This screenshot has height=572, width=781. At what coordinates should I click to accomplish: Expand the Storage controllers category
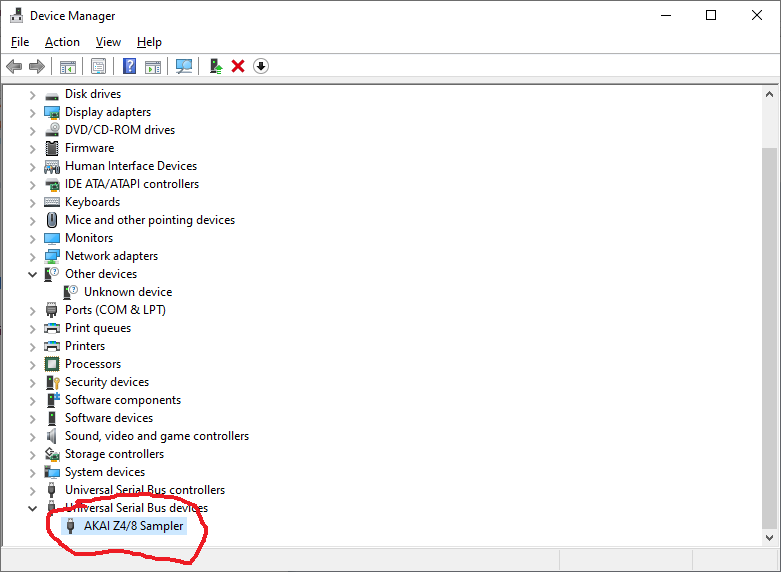[32, 455]
